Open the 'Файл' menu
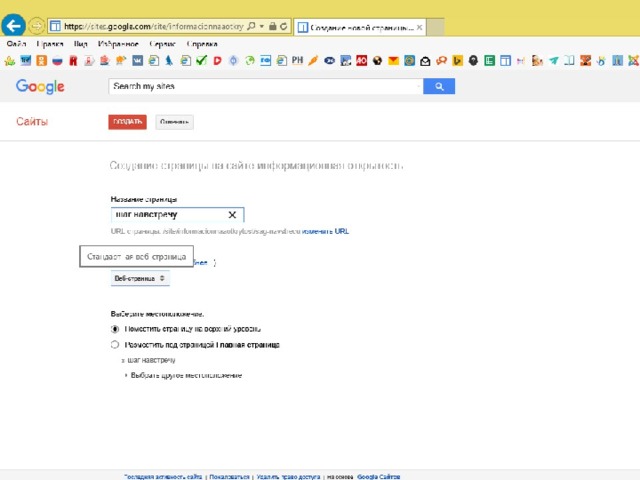Viewport: 640px width, 480px height. coord(16,44)
